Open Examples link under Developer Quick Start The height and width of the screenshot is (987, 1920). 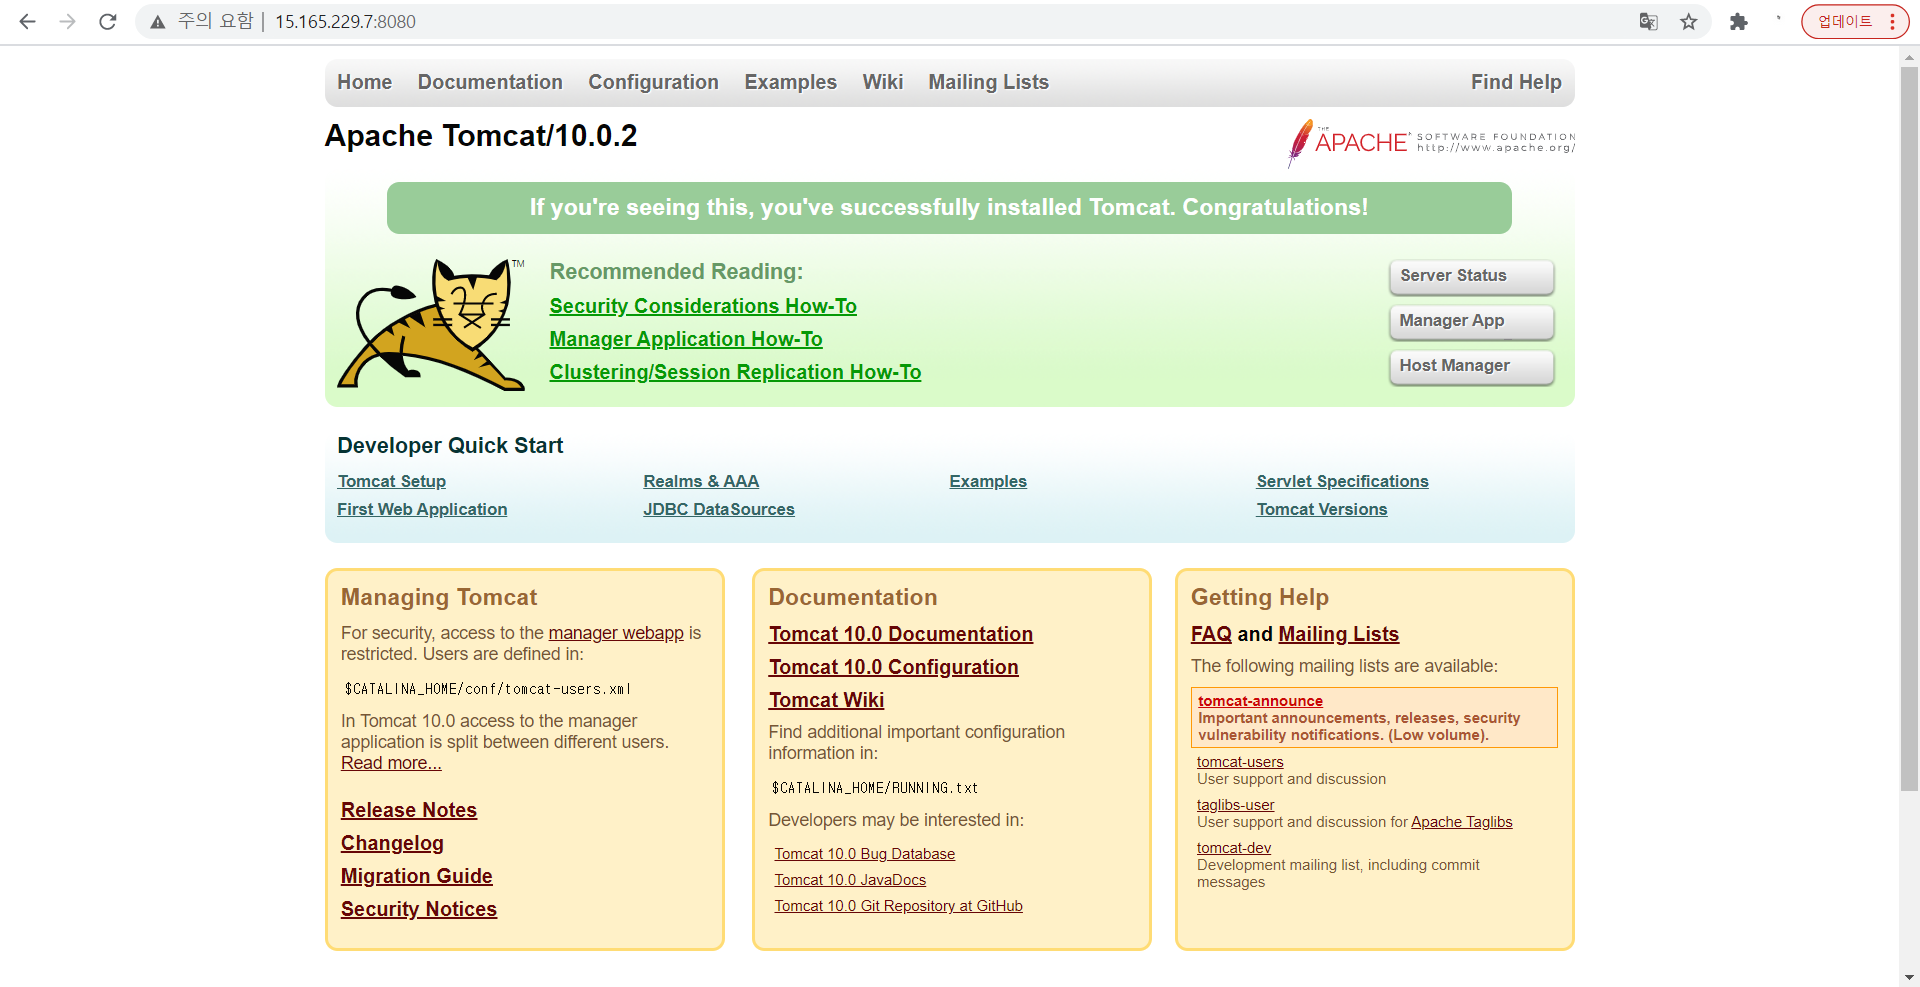(x=988, y=481)
